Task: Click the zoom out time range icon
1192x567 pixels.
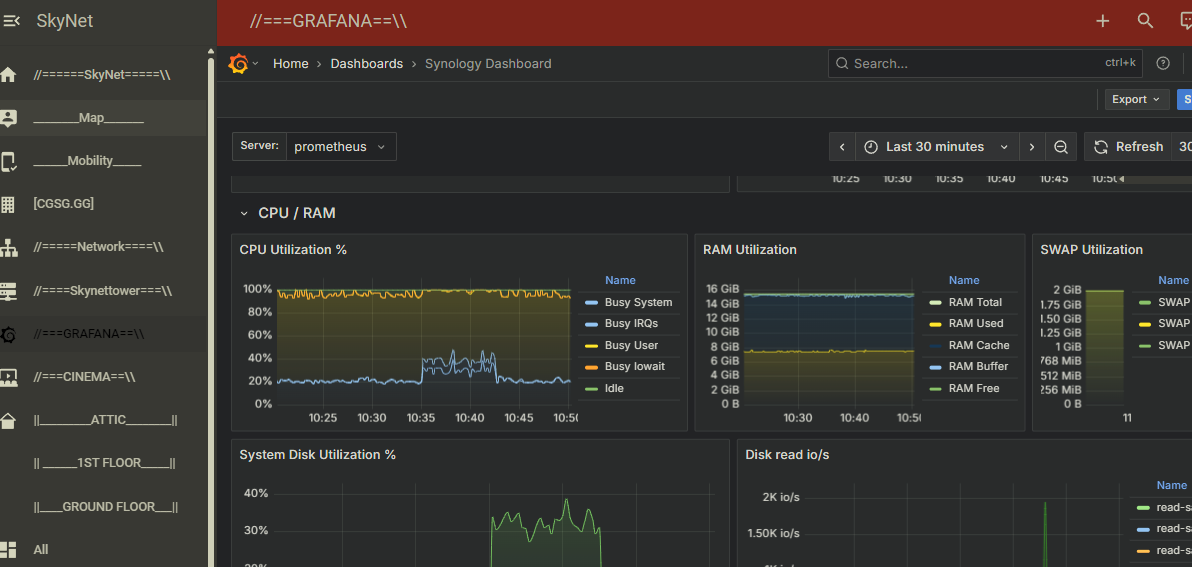Action: pos(1061,147)
